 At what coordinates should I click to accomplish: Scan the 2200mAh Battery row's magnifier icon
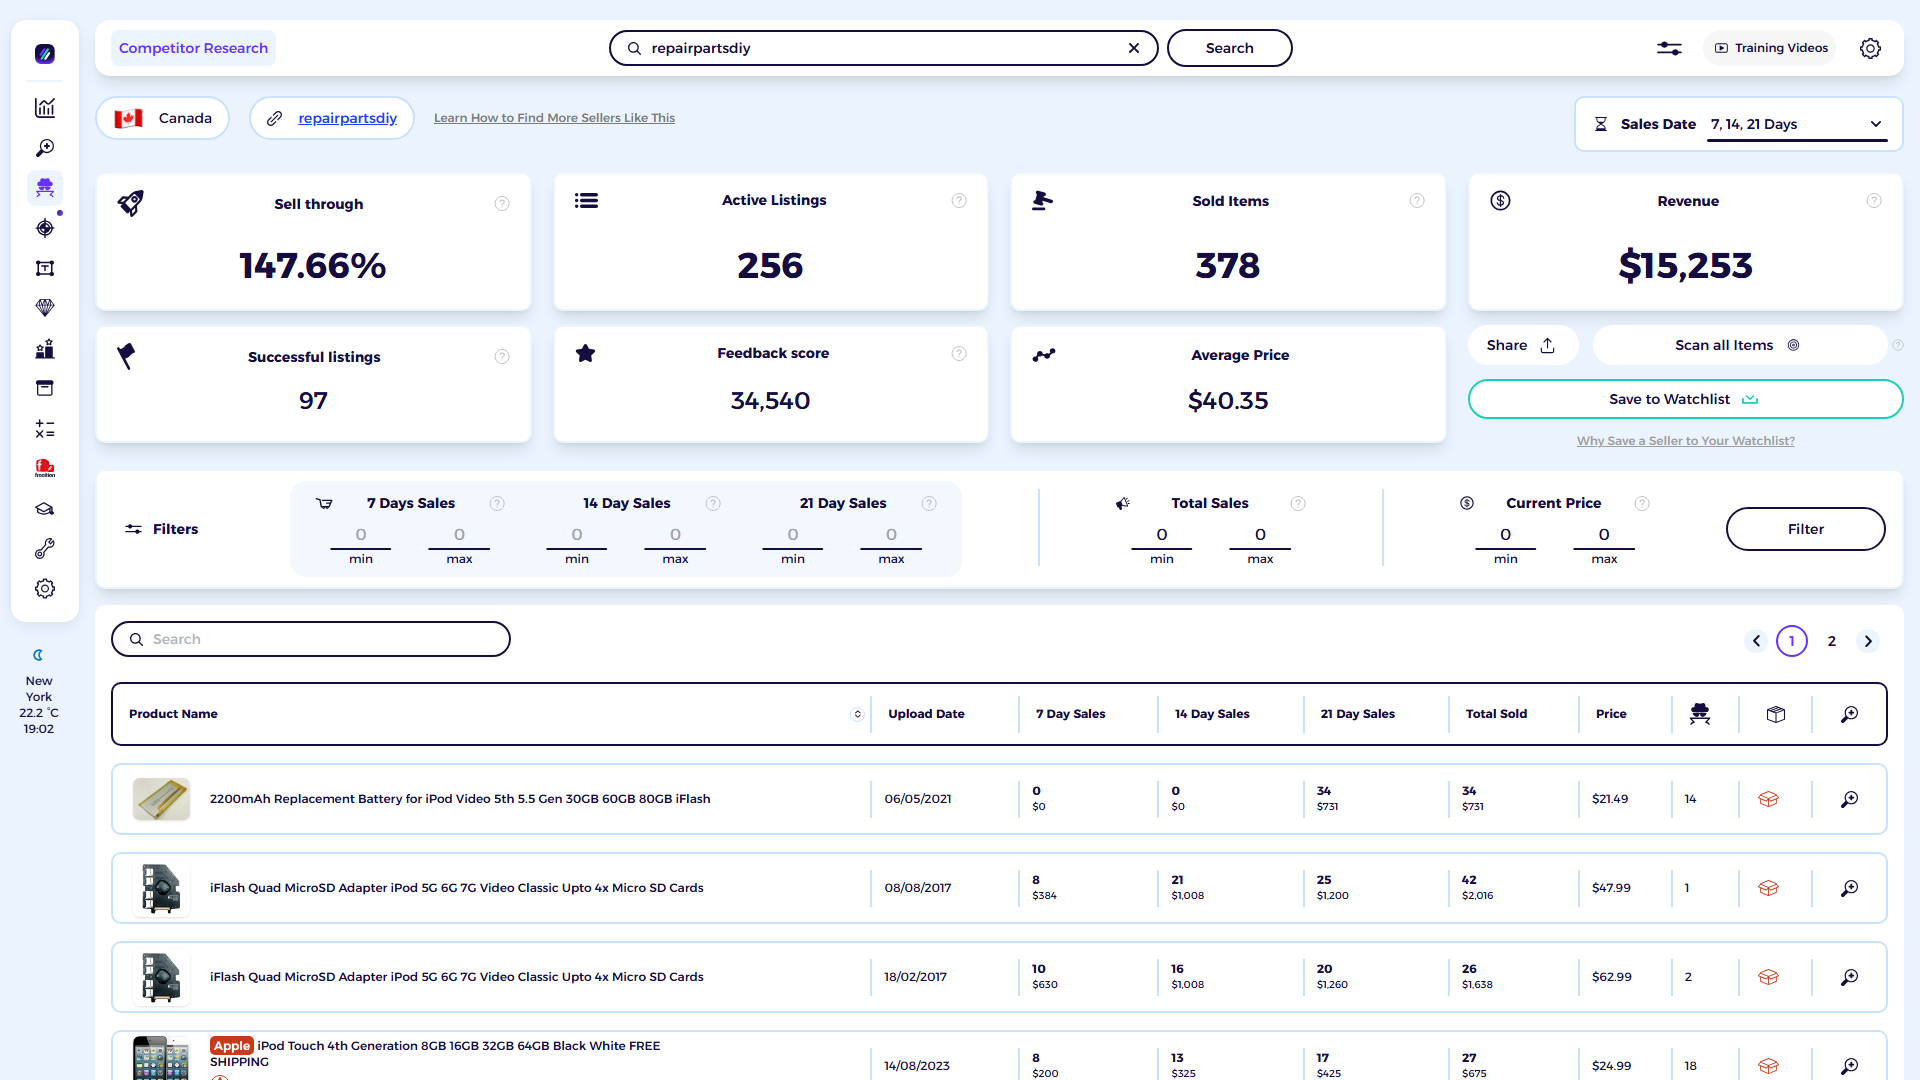pyautogui.click(x=1850, y=799)
